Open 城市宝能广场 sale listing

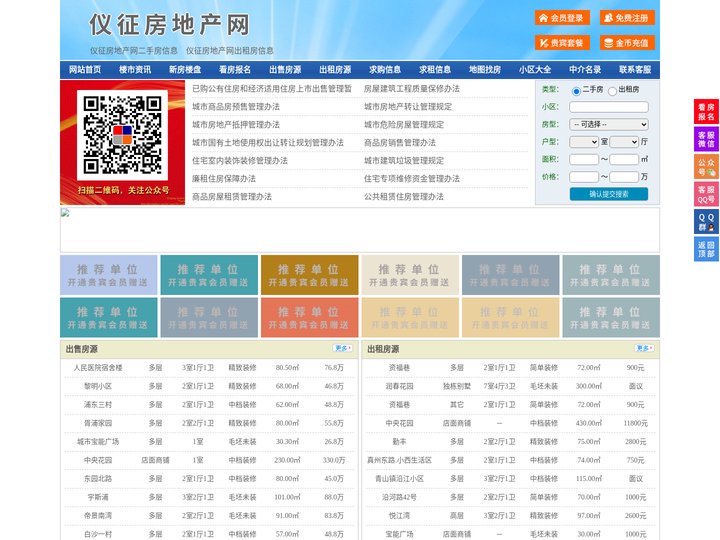click(98, 442)
